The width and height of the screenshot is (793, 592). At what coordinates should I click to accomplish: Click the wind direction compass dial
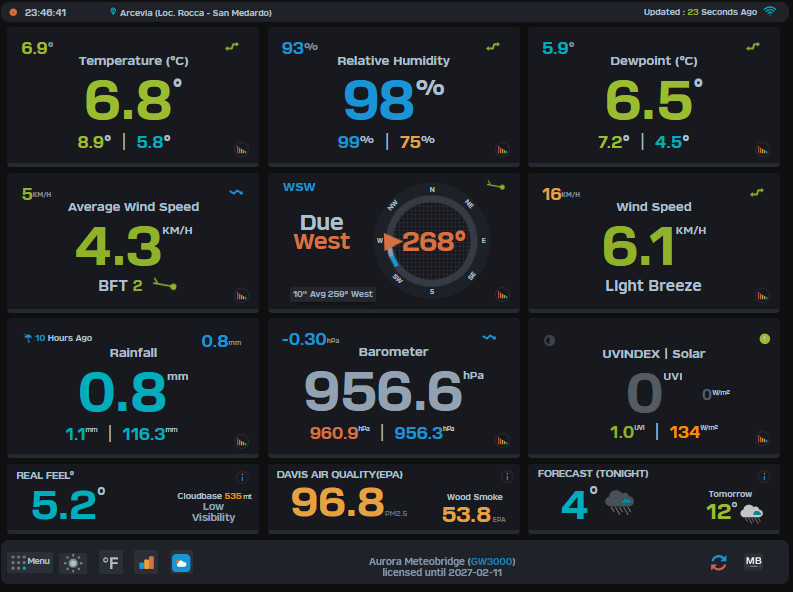point(432,240)
